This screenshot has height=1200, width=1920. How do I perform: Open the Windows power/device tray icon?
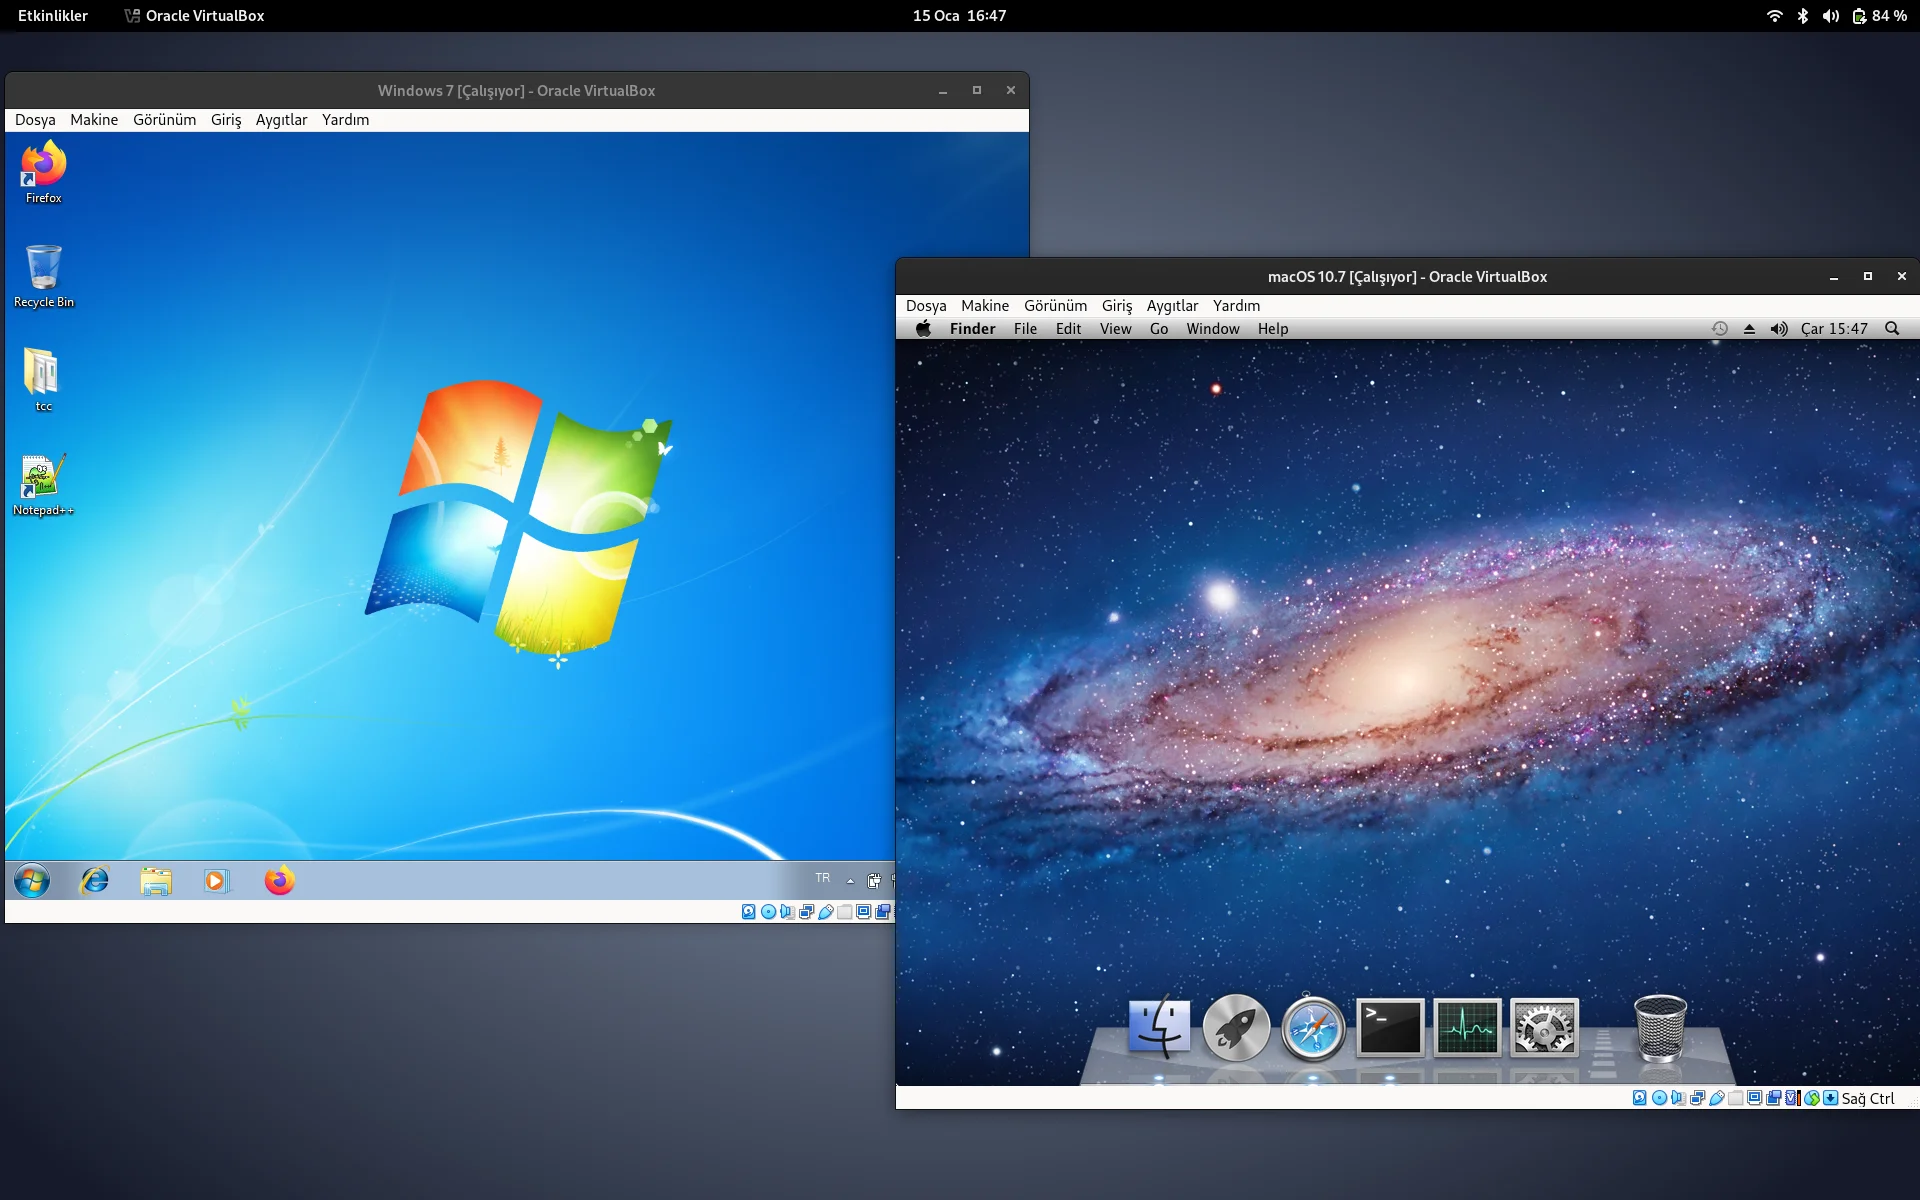(x=874, y=881)
